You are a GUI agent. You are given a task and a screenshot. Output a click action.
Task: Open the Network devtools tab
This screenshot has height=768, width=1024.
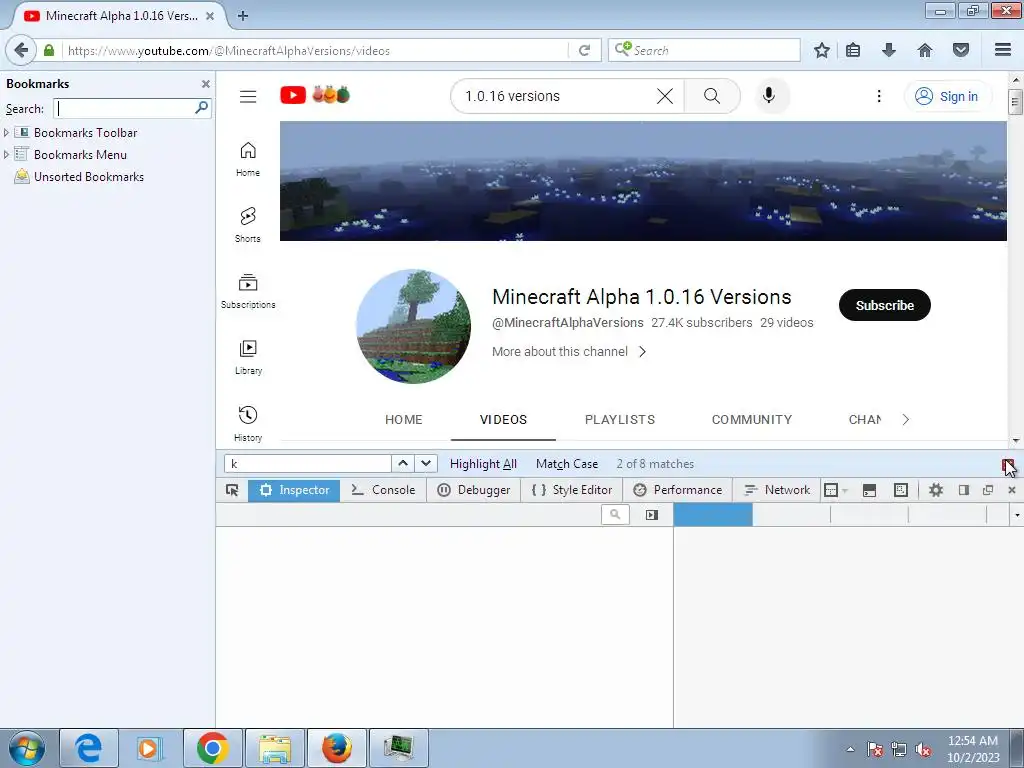coord(776,490)
